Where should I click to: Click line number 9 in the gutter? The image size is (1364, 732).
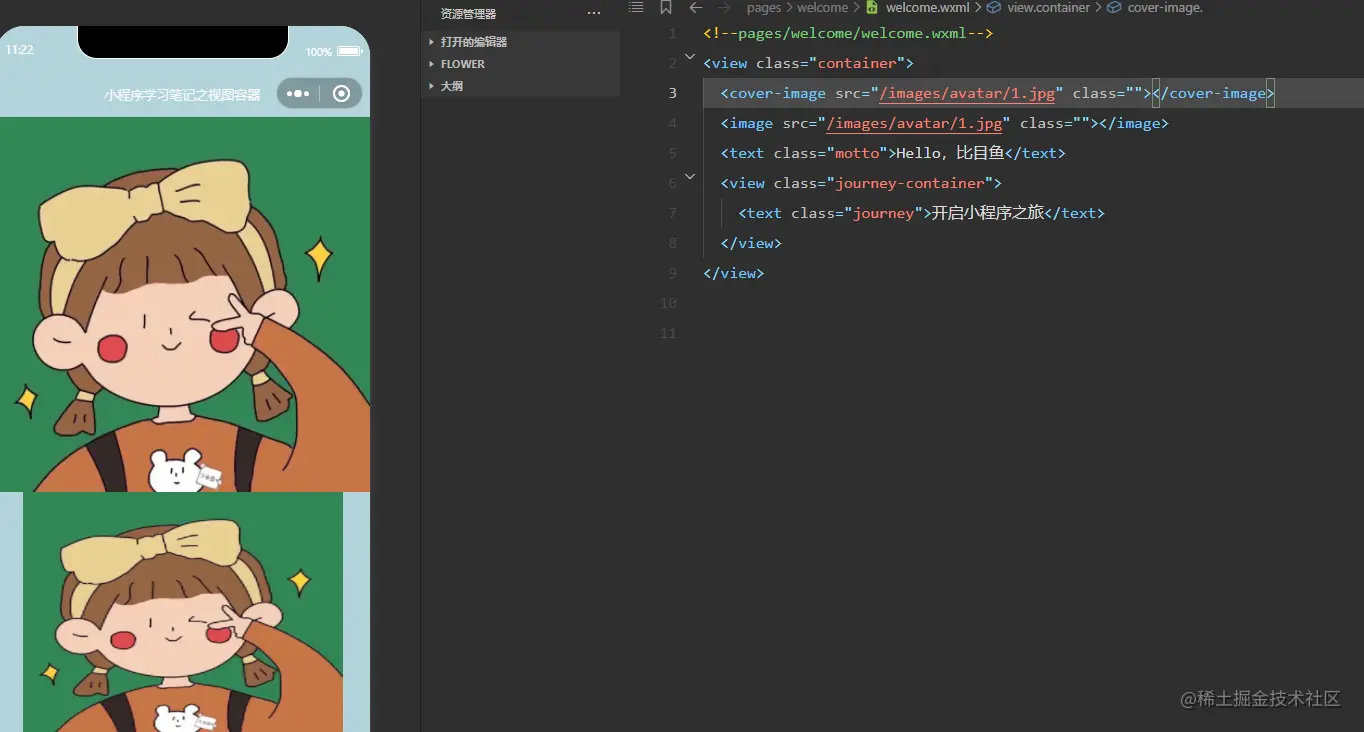[x=673, y=273]
